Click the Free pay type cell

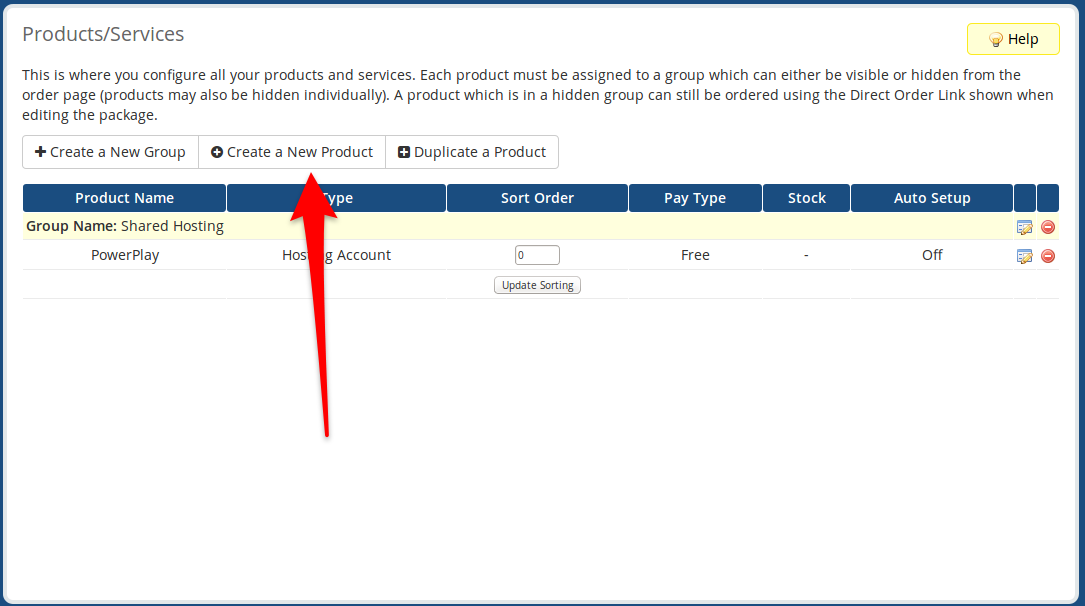click(x=695, y=255)
